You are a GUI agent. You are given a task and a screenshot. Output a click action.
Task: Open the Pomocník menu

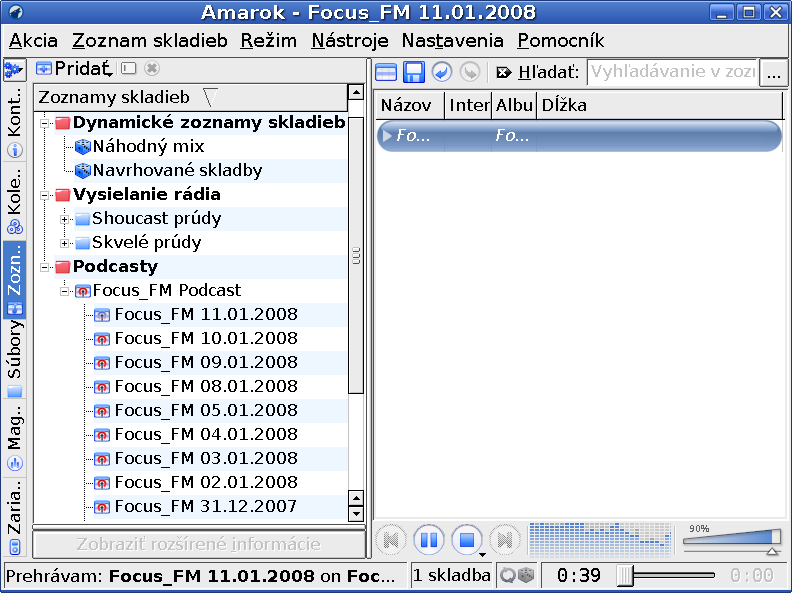561,40
